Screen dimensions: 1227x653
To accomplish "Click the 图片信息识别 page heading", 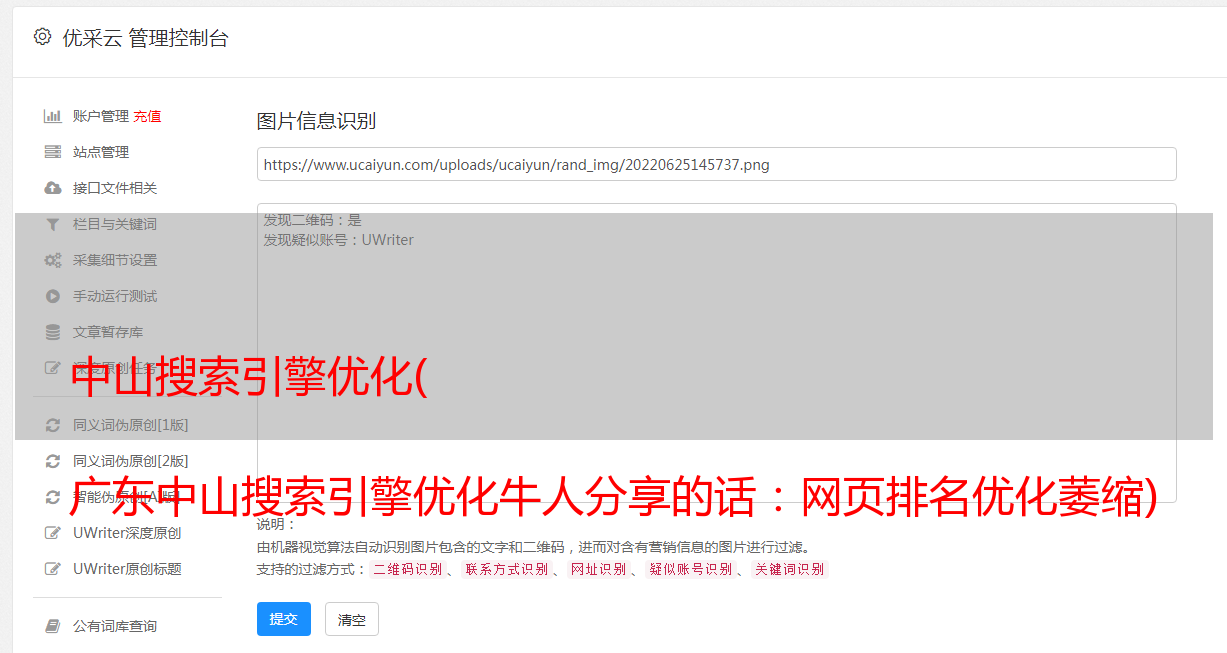I will (x=316, y=121).
